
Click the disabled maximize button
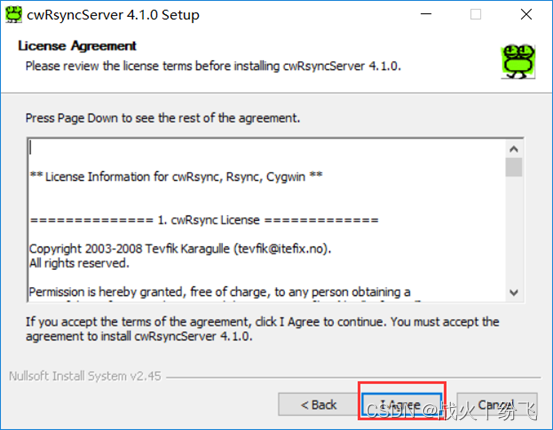coord(475,14)
